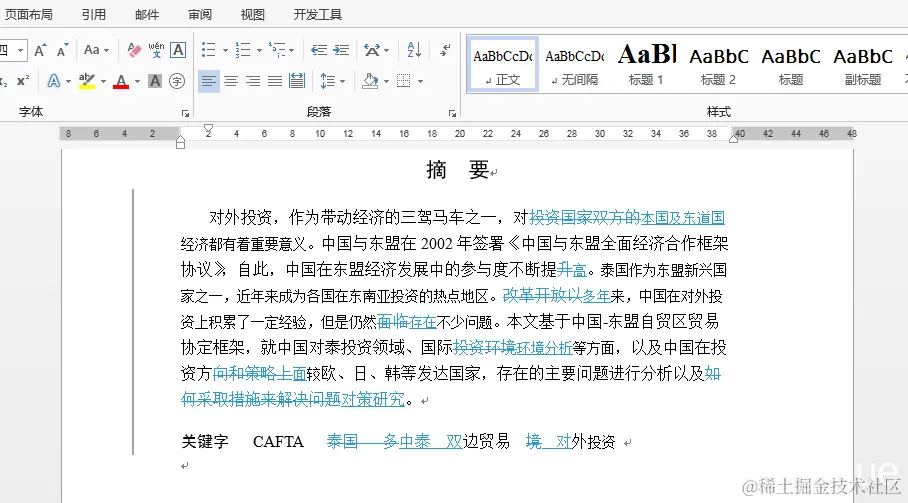This screenshot has height=503, width=908.
Task: Toggle align right
Action: click(x=253, y=81)
